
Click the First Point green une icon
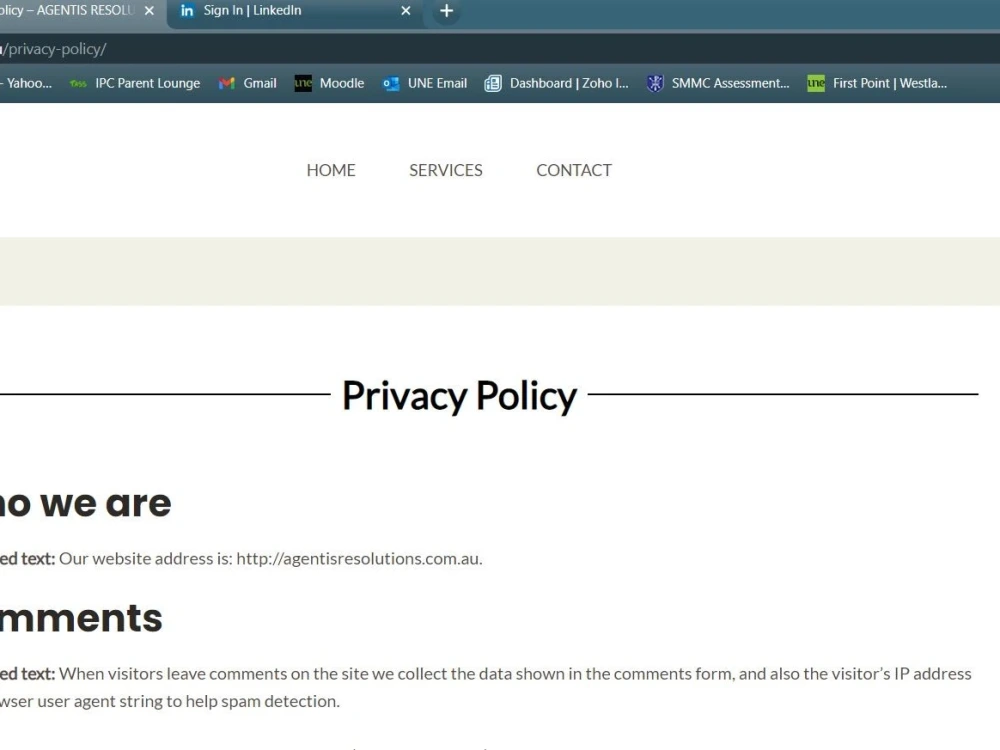(x=816, y=84)
